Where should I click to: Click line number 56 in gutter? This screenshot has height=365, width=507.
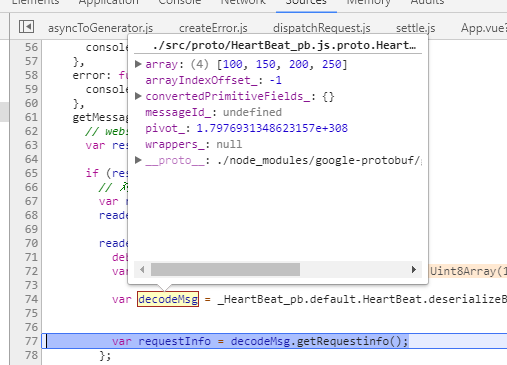click(31, 47)
